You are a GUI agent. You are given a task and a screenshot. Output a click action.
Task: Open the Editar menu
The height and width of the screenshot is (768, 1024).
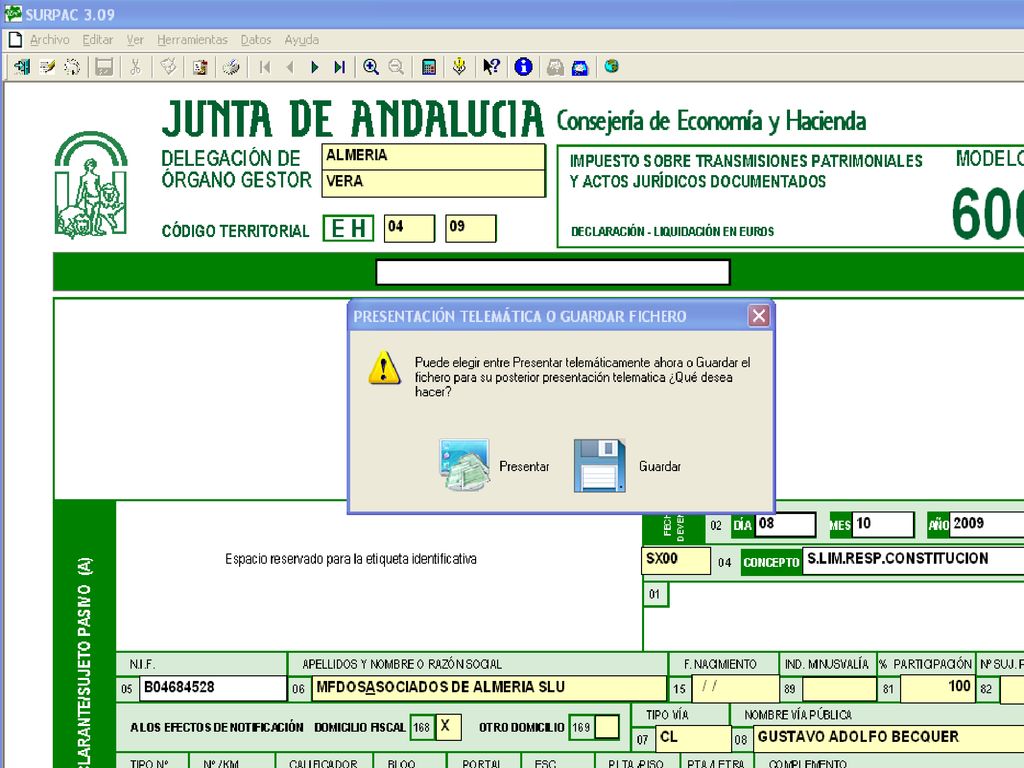[x=98, y=40]
